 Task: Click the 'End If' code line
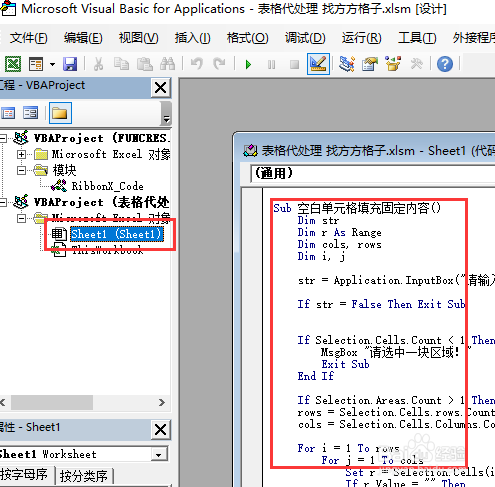pyautogui.click(x=315, y=376)
